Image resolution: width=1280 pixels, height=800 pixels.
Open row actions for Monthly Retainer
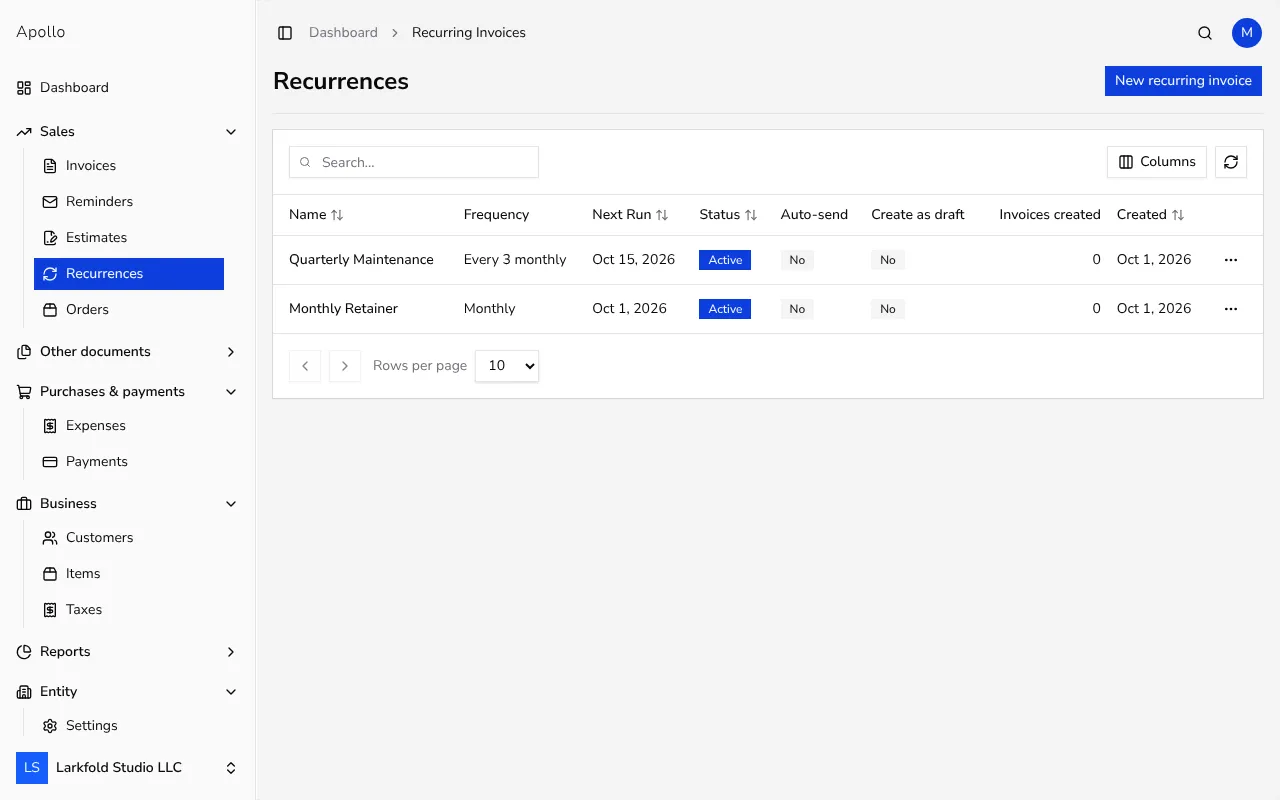pyautogui.click(x=1231, y=309)
